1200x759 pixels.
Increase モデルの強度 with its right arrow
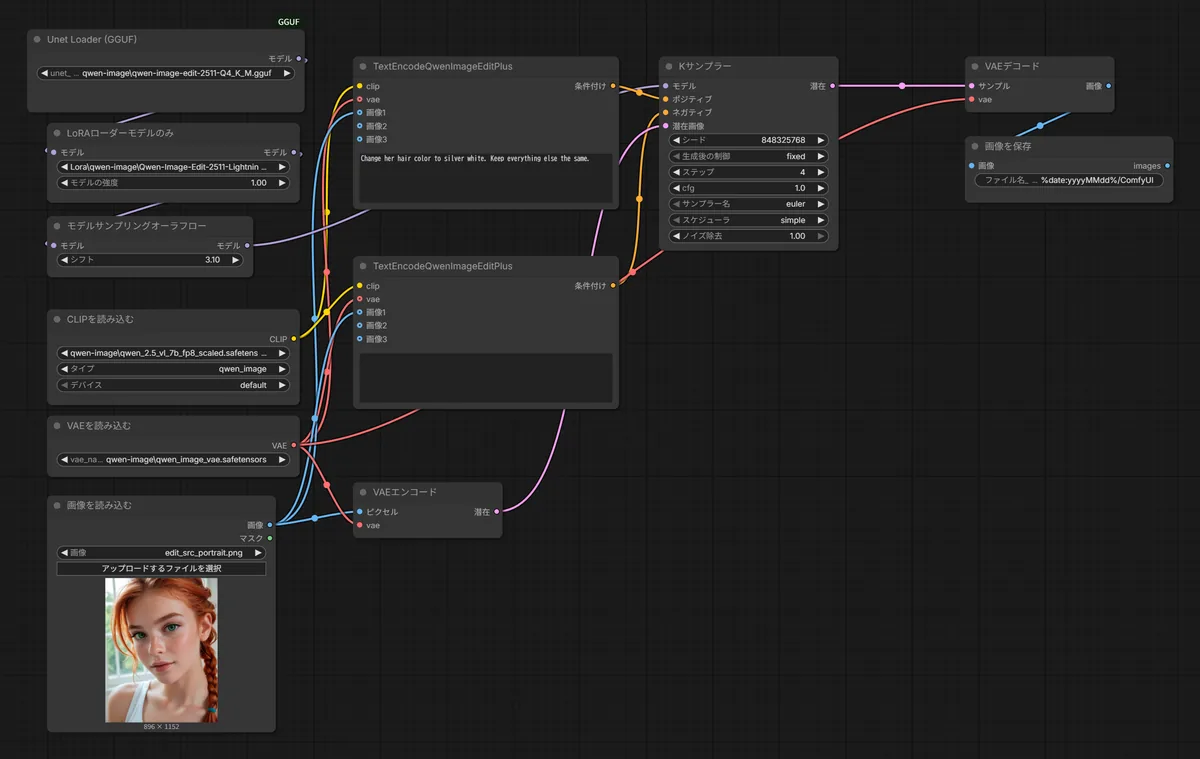(282, 183)
